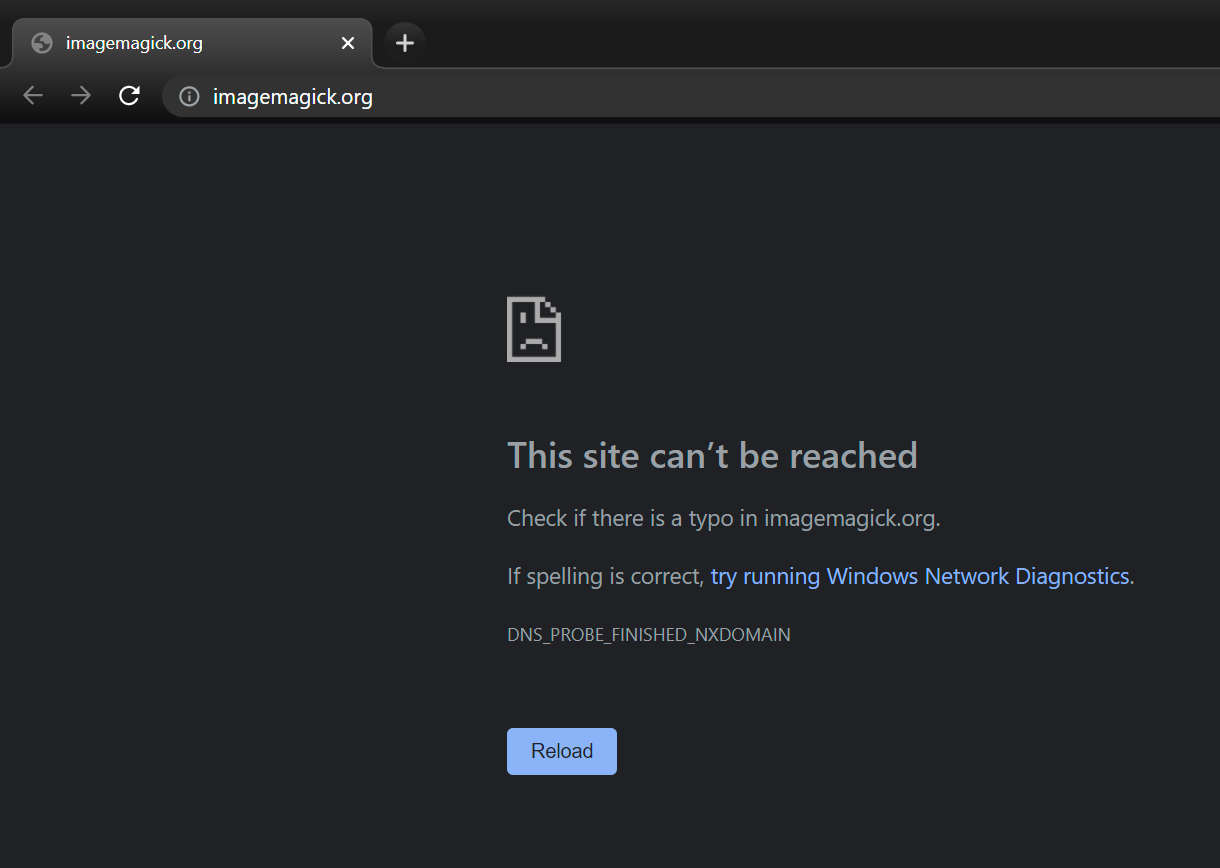Click the sad page error illustration
The image size is (1220, 868).
[x=533, y=329]
